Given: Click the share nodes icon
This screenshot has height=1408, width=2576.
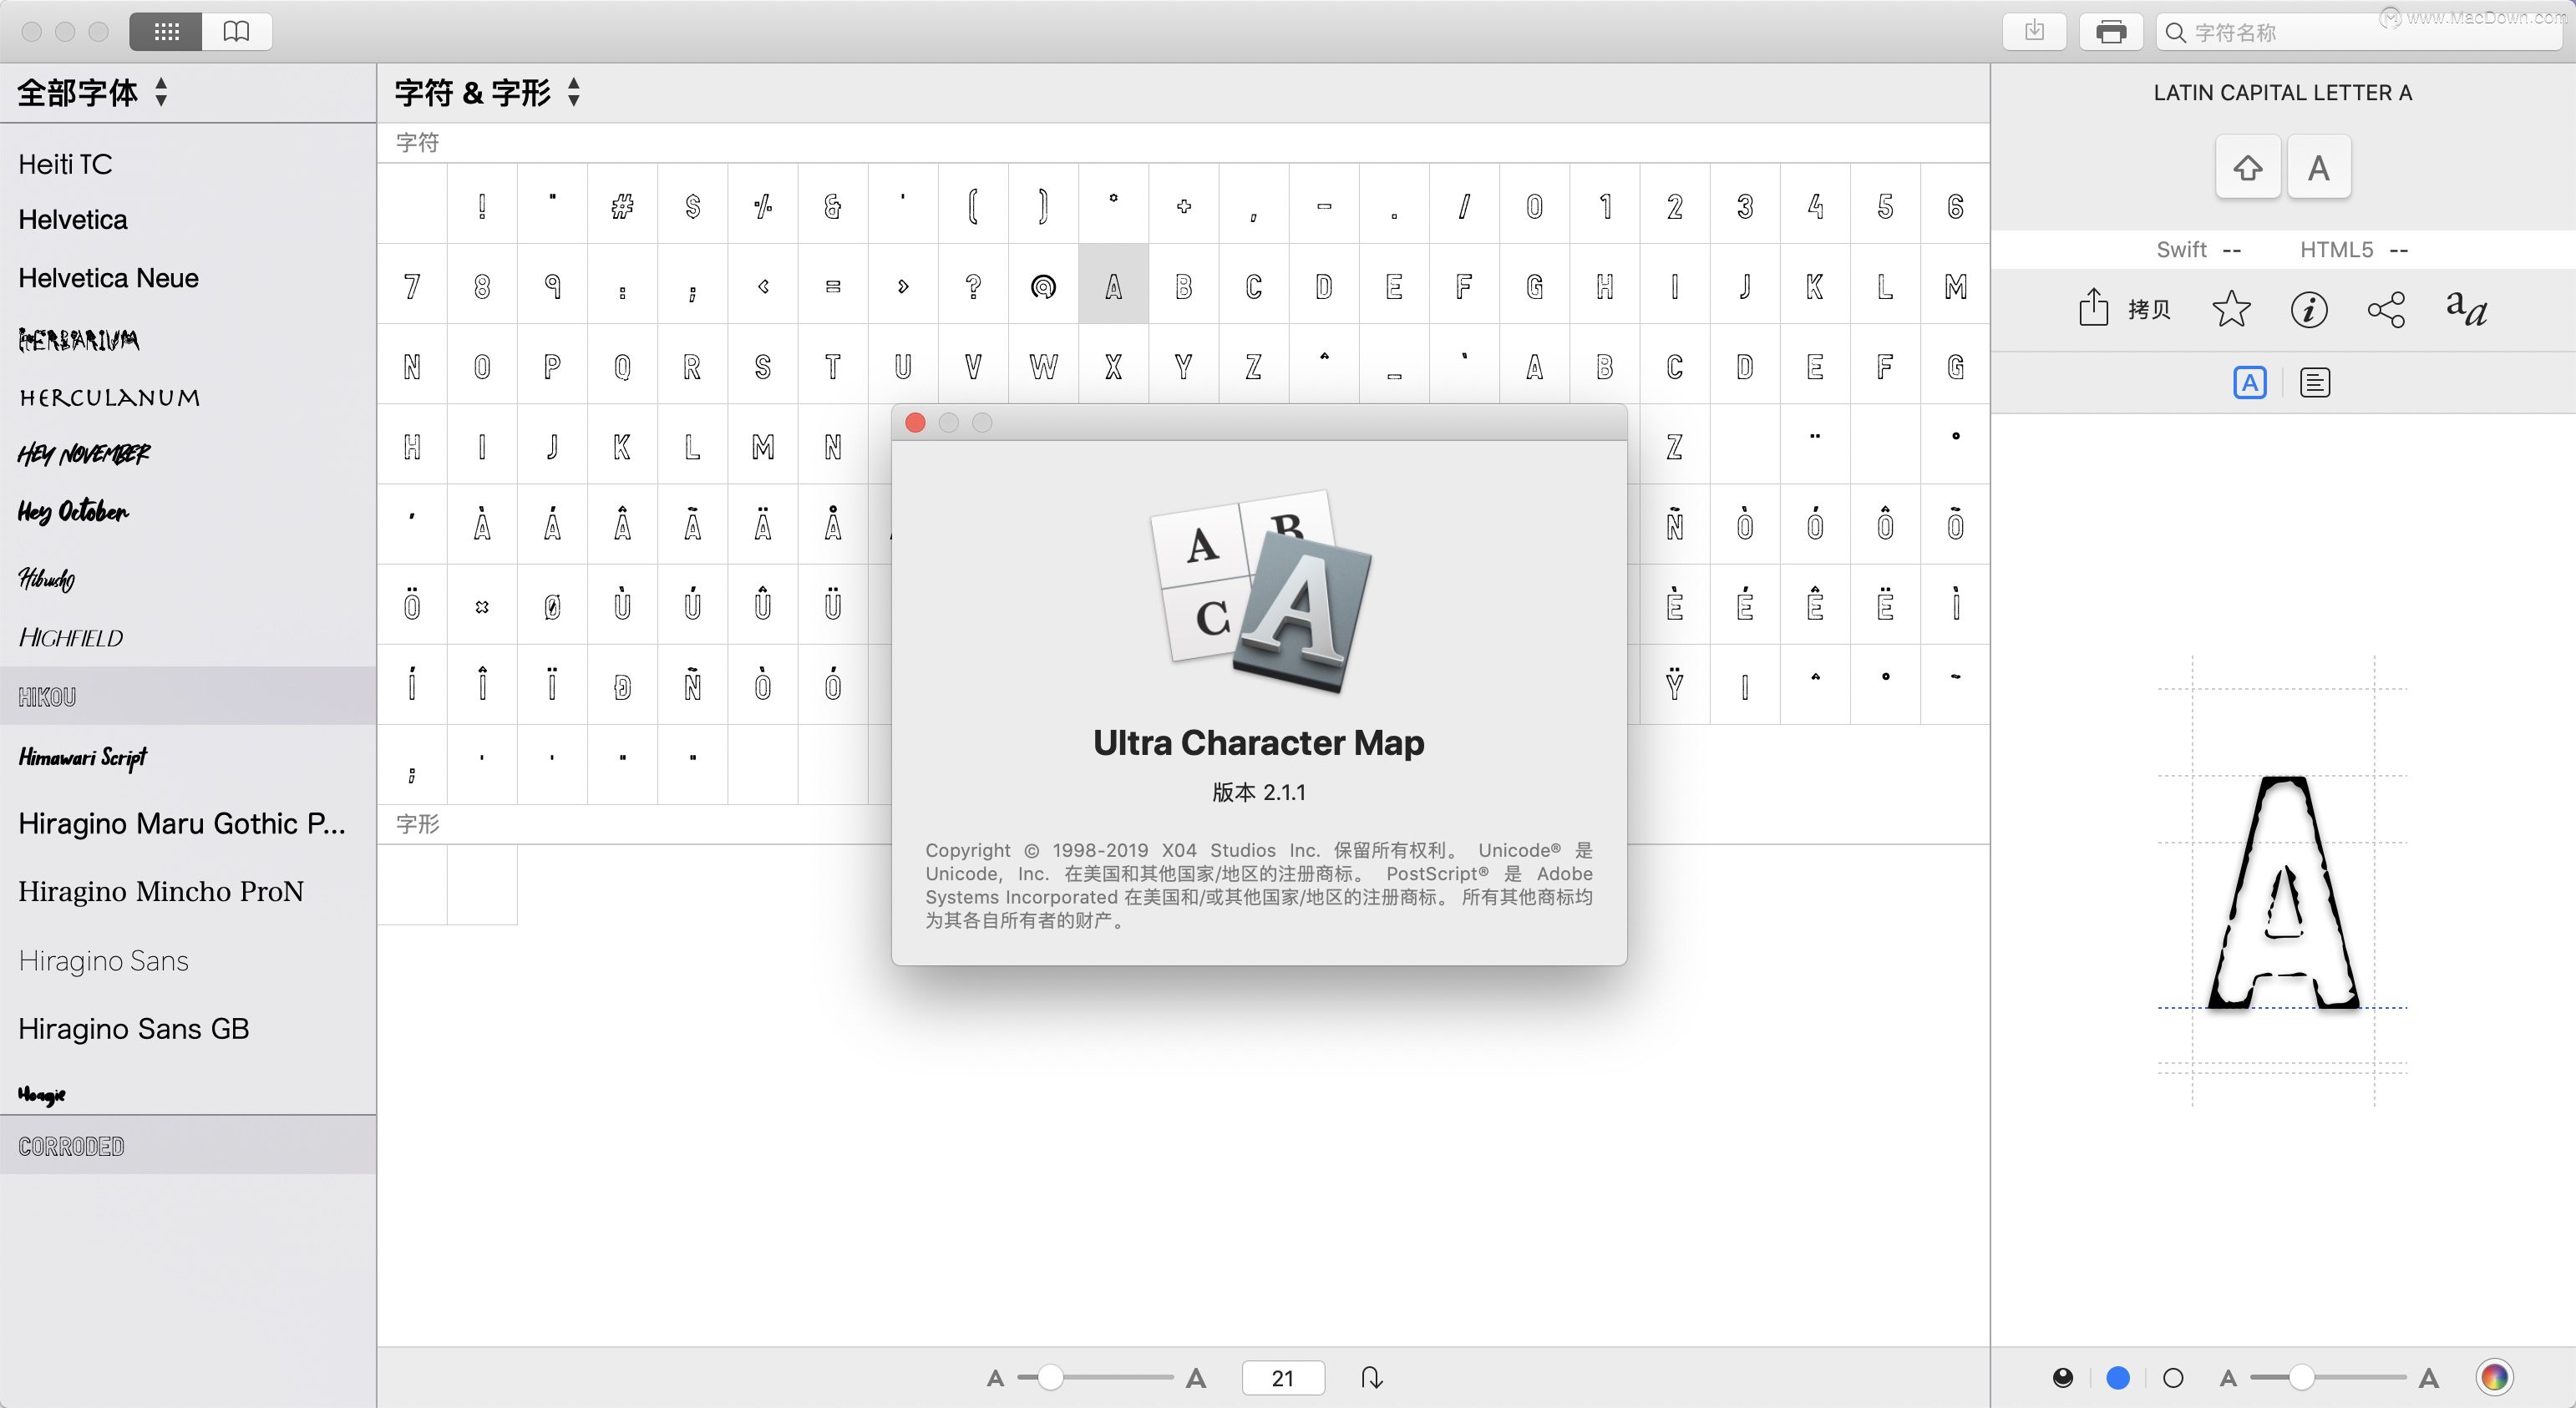Looking at the screenshot, I should 2386,309.
